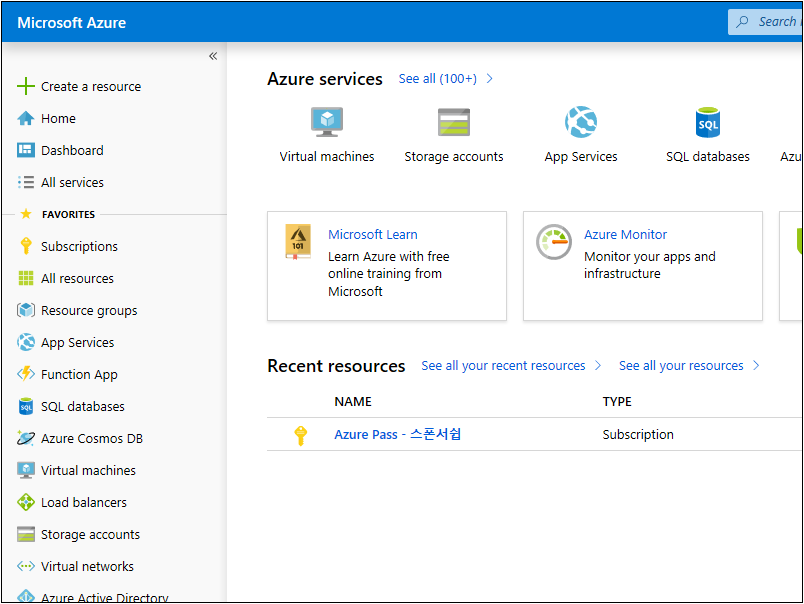This screenshot has width=804, height=604.
Task: Click the All services list icon
Action: (x=26, y=183)
